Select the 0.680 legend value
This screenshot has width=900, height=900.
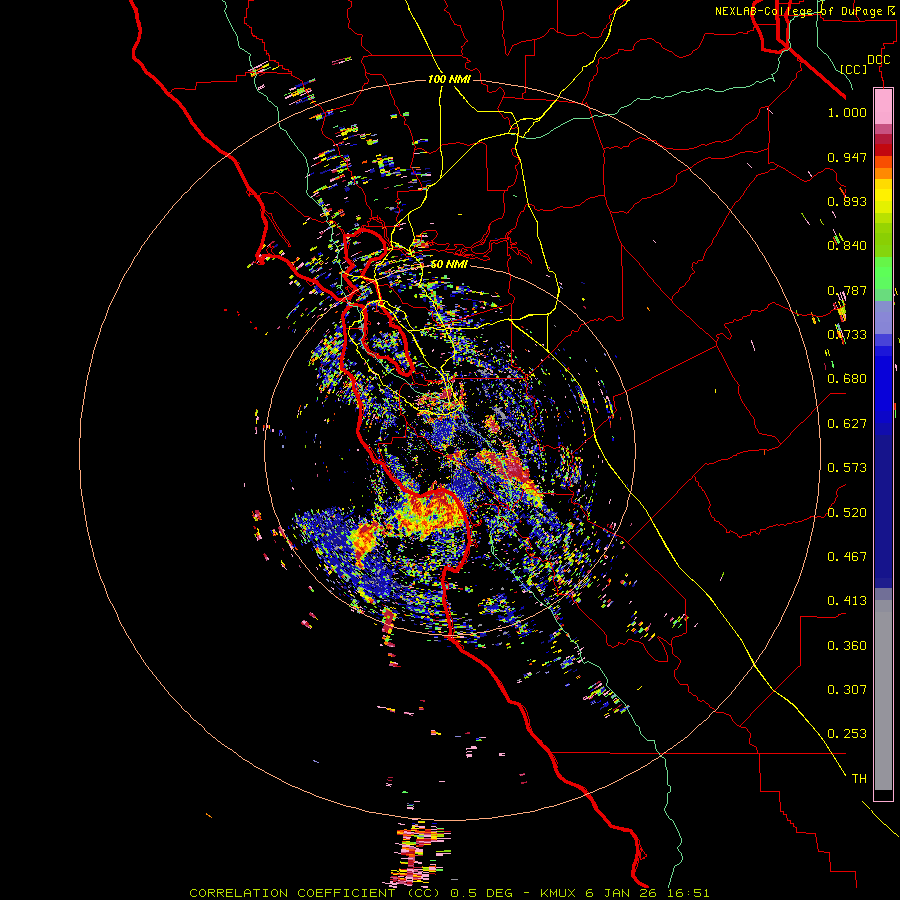pos(847,379)
